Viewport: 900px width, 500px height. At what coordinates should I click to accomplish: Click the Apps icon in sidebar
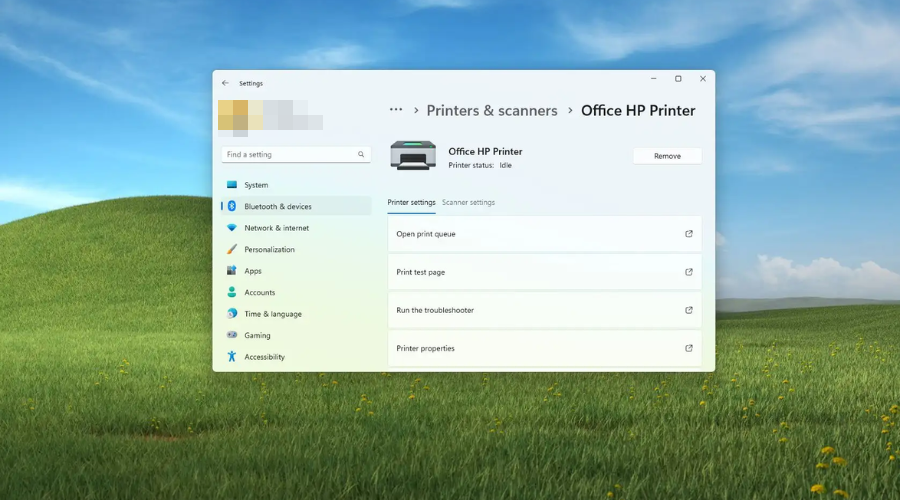232,270
